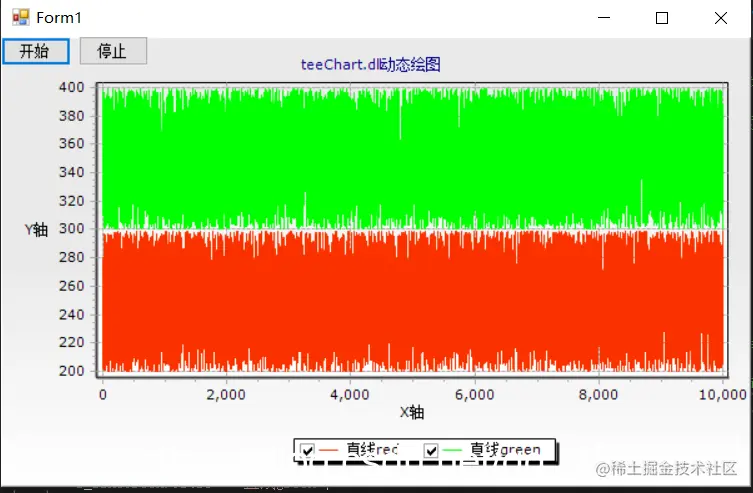
Task: Click the 340 Y-axis value
Action: tap(72, 172)
